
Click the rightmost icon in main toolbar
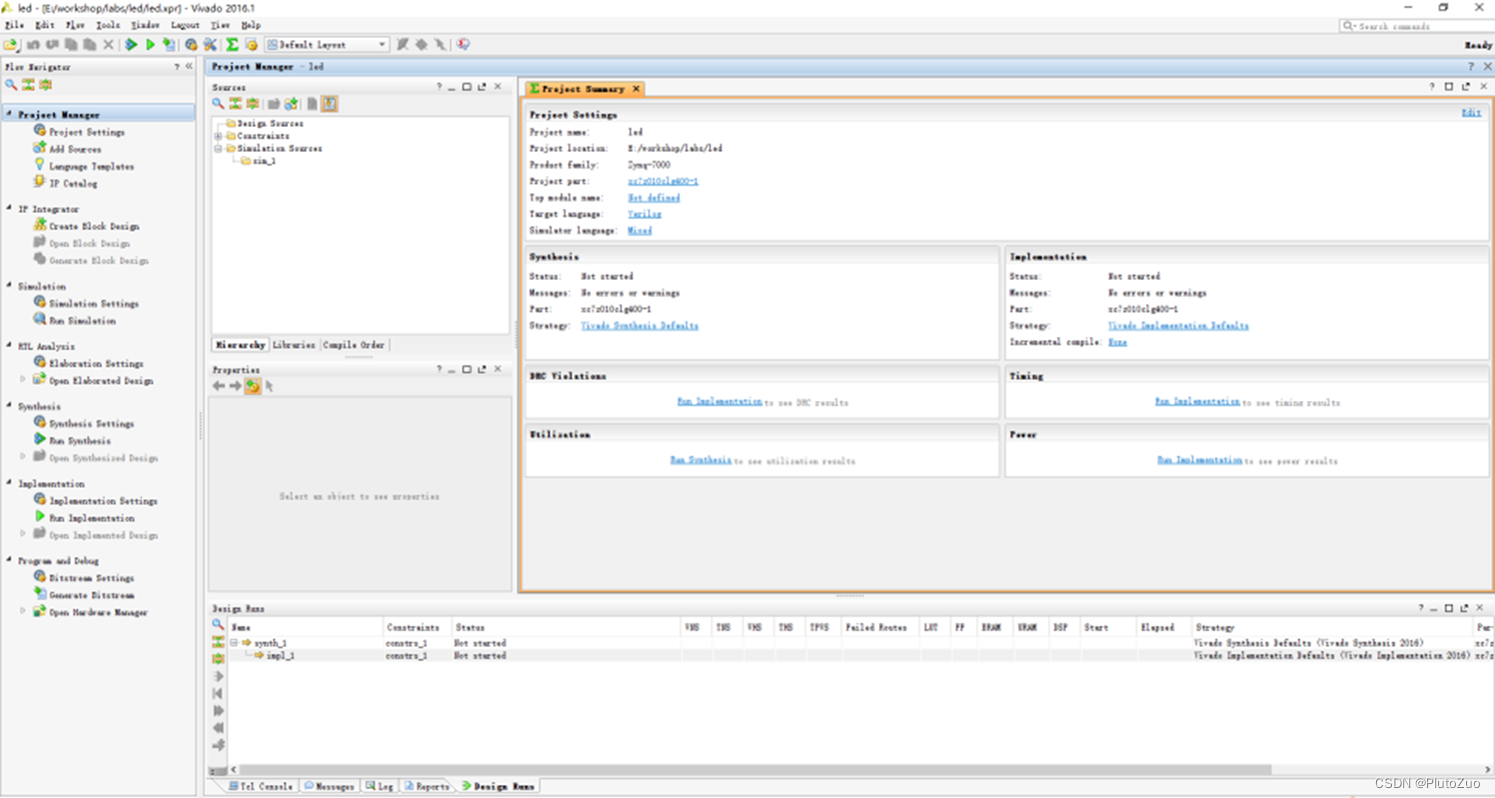pyautogui.click(x=462, y=45)
